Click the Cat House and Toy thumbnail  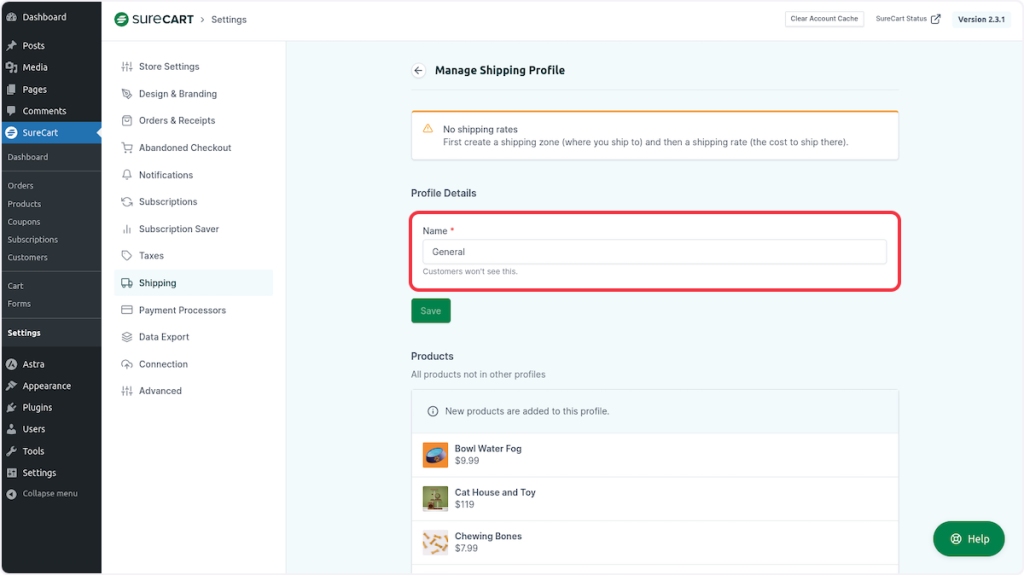point(435,499)
